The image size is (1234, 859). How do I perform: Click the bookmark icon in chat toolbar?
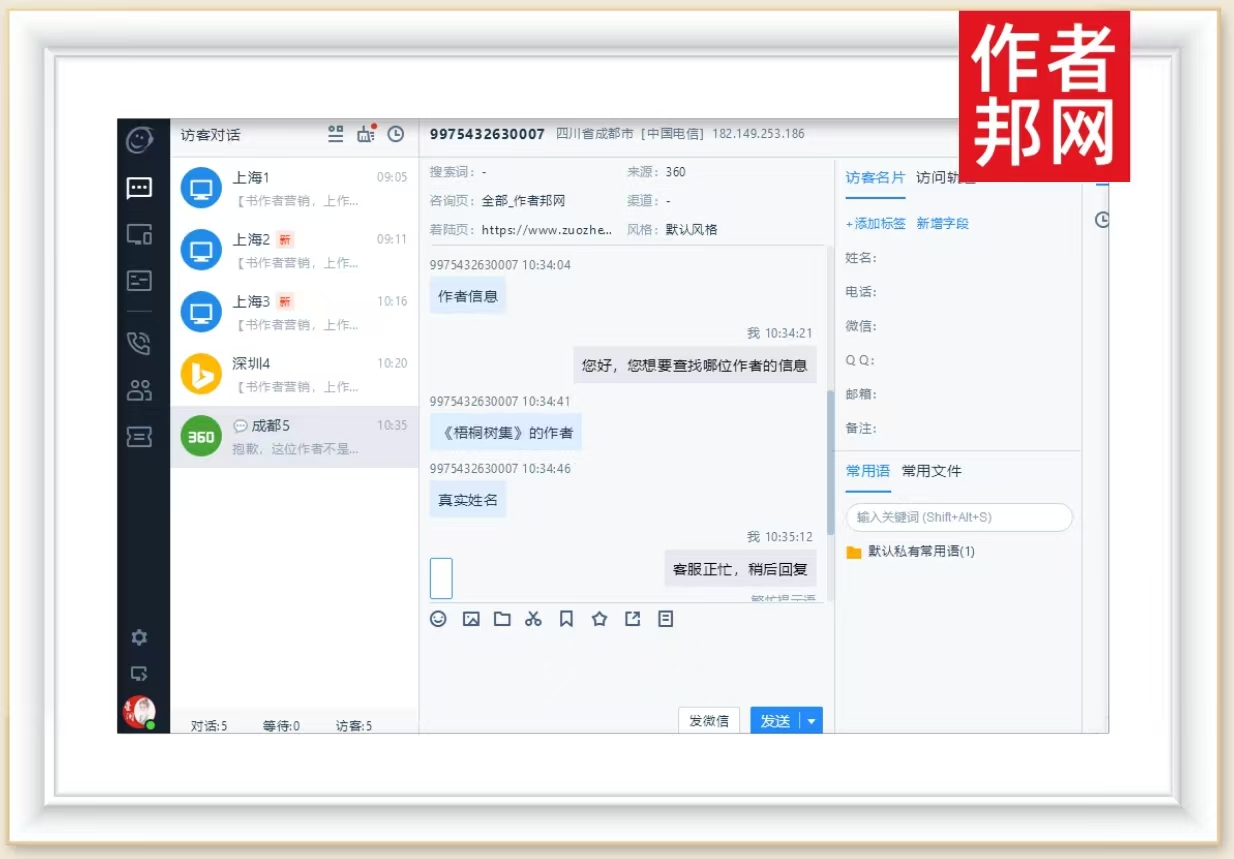pos(566,619)
